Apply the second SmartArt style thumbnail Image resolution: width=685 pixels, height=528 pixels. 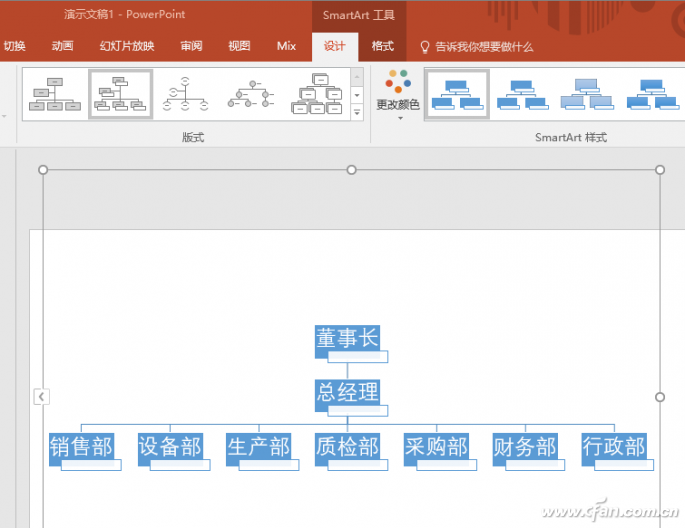(522, 94)
